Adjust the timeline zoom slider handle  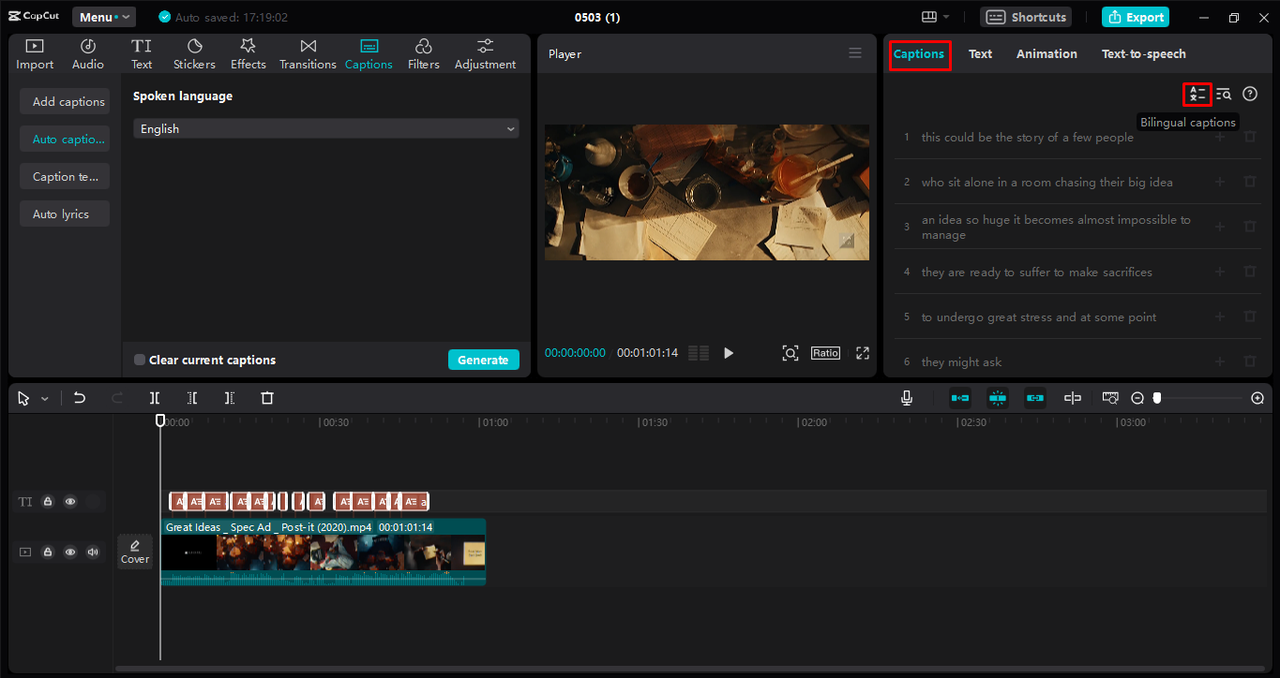[1157, 398]
